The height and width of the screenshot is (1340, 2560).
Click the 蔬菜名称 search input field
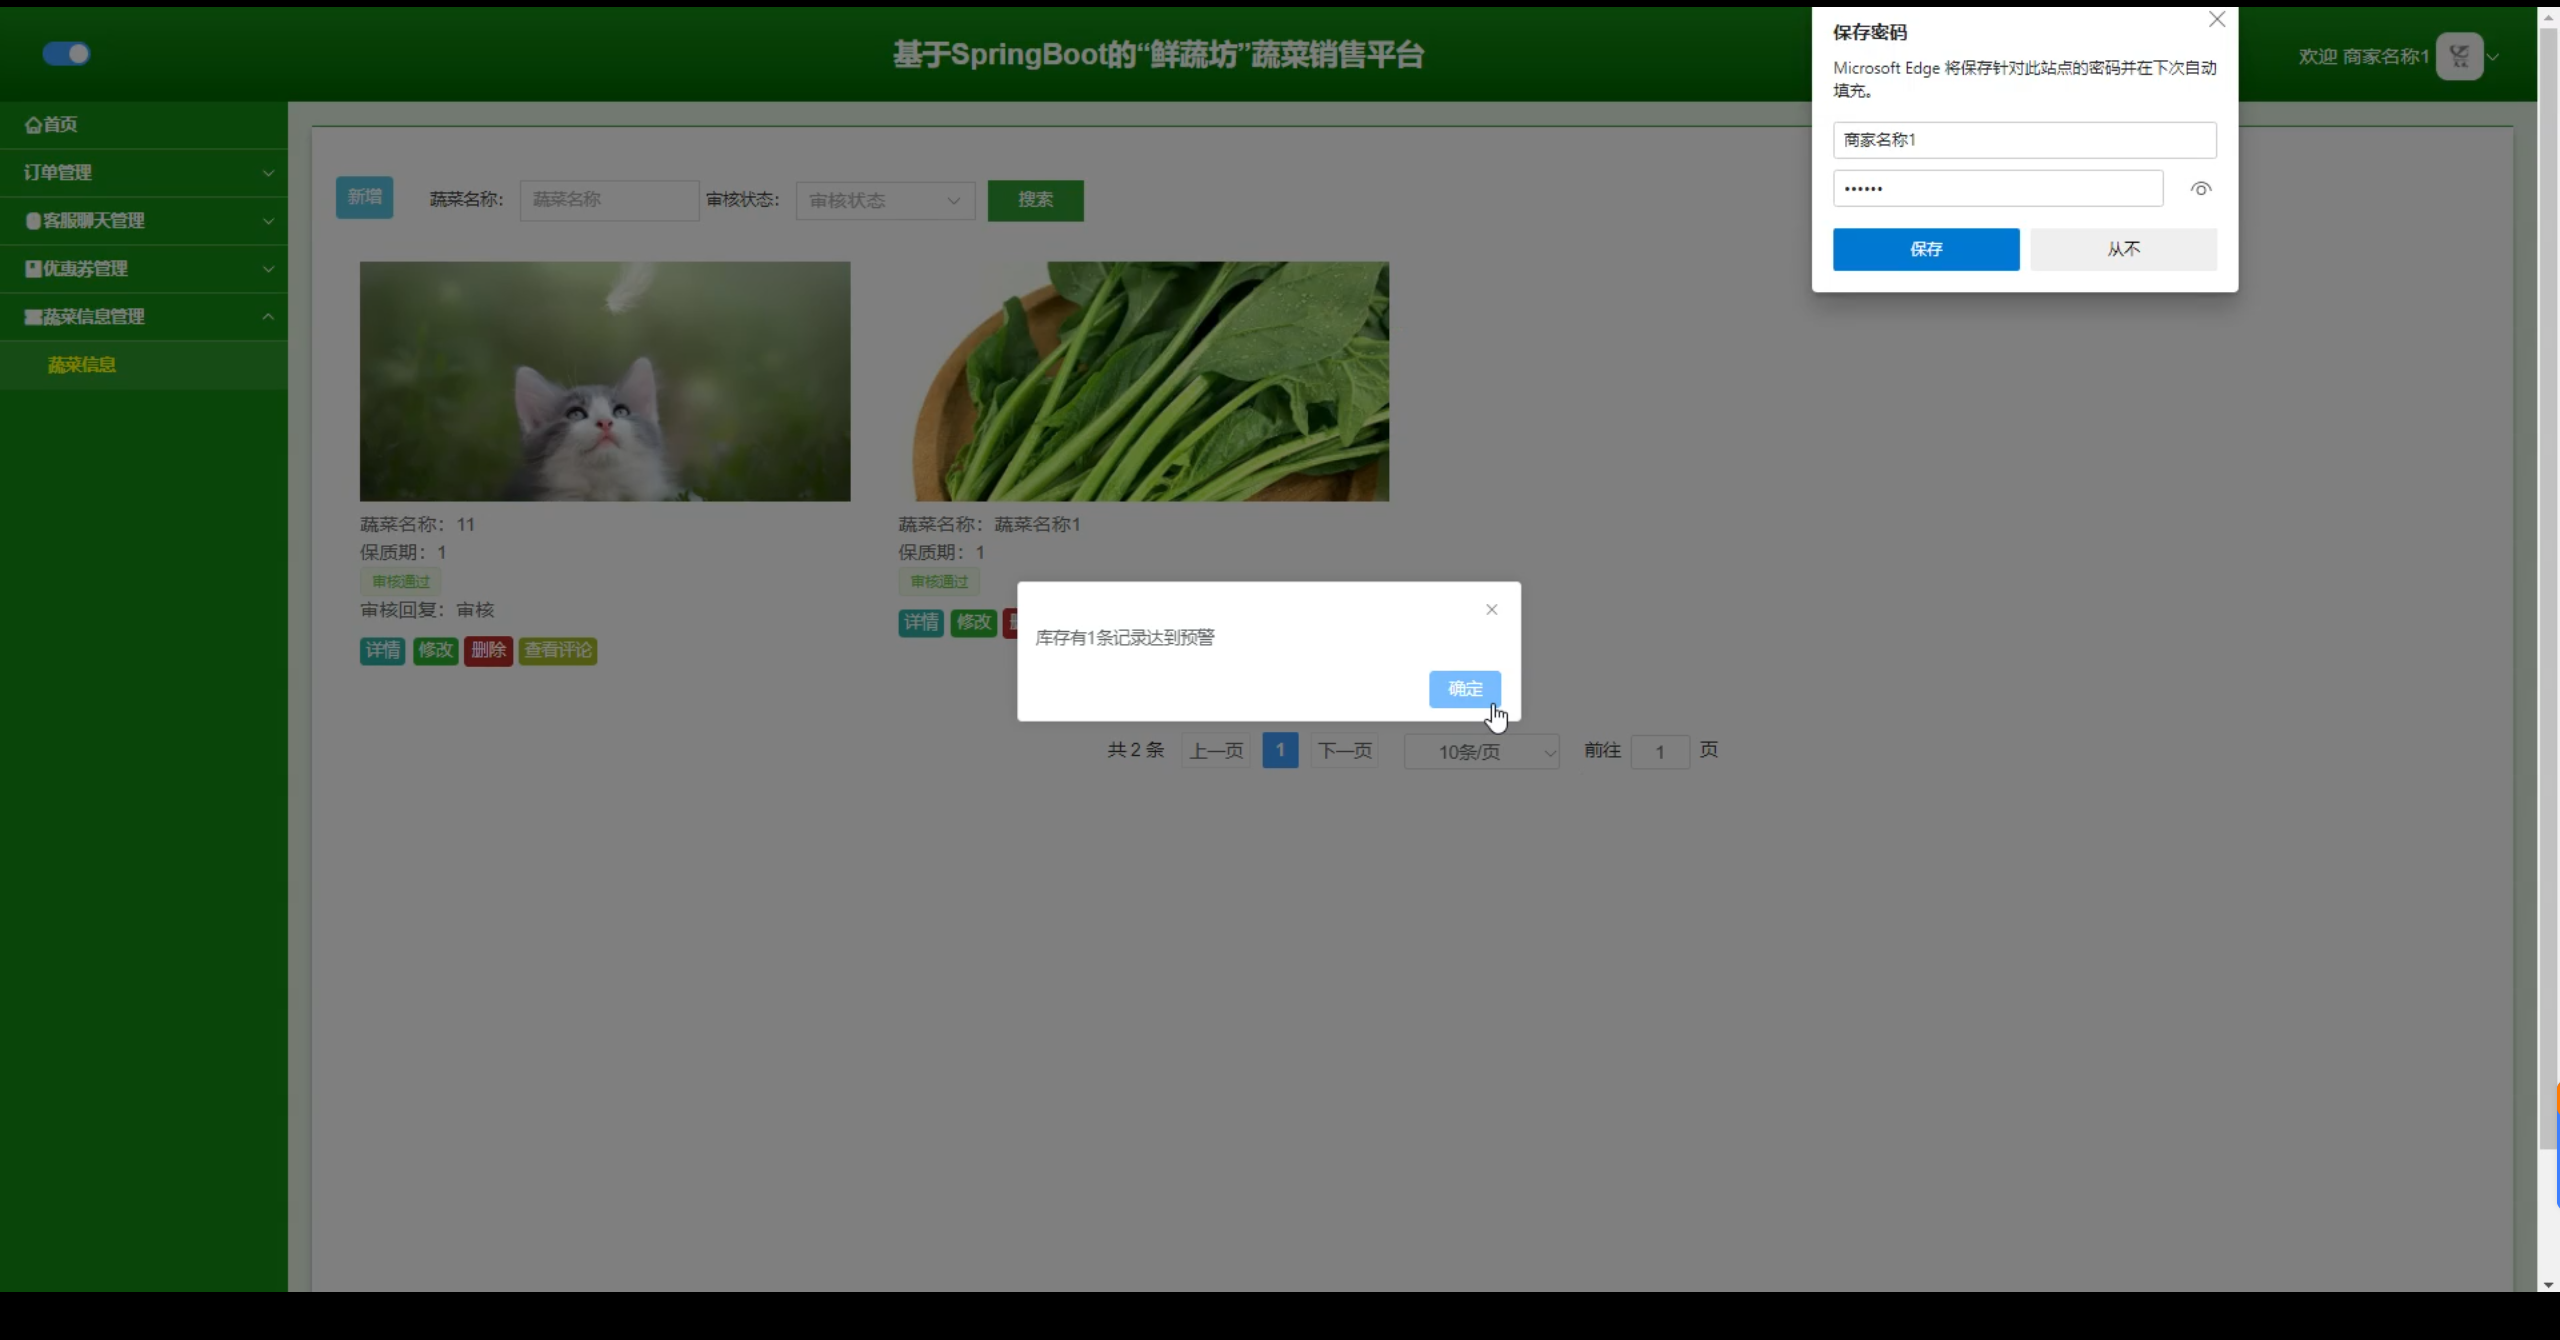pyautogui.click(x=608, y=200)
